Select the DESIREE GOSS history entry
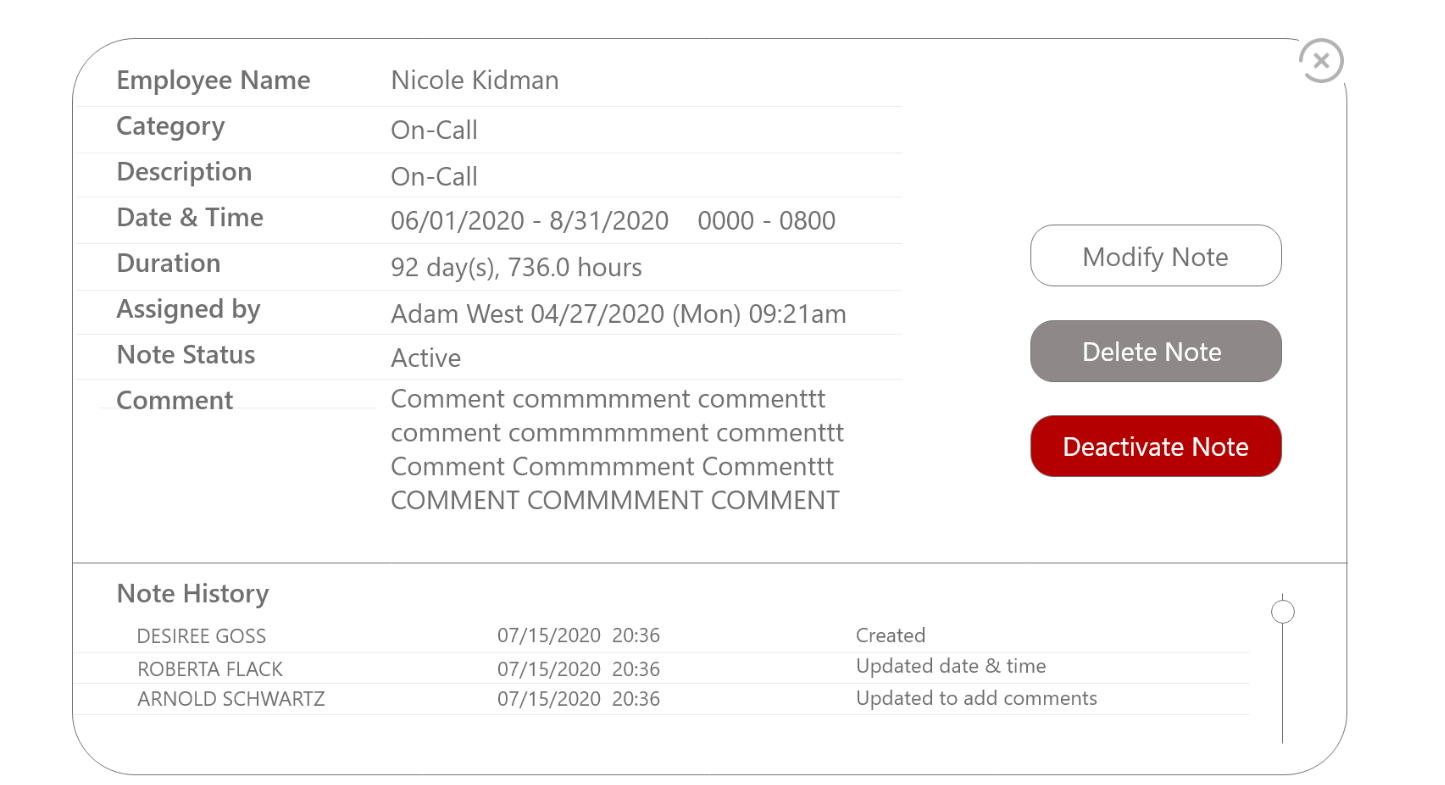 [201, 636]
